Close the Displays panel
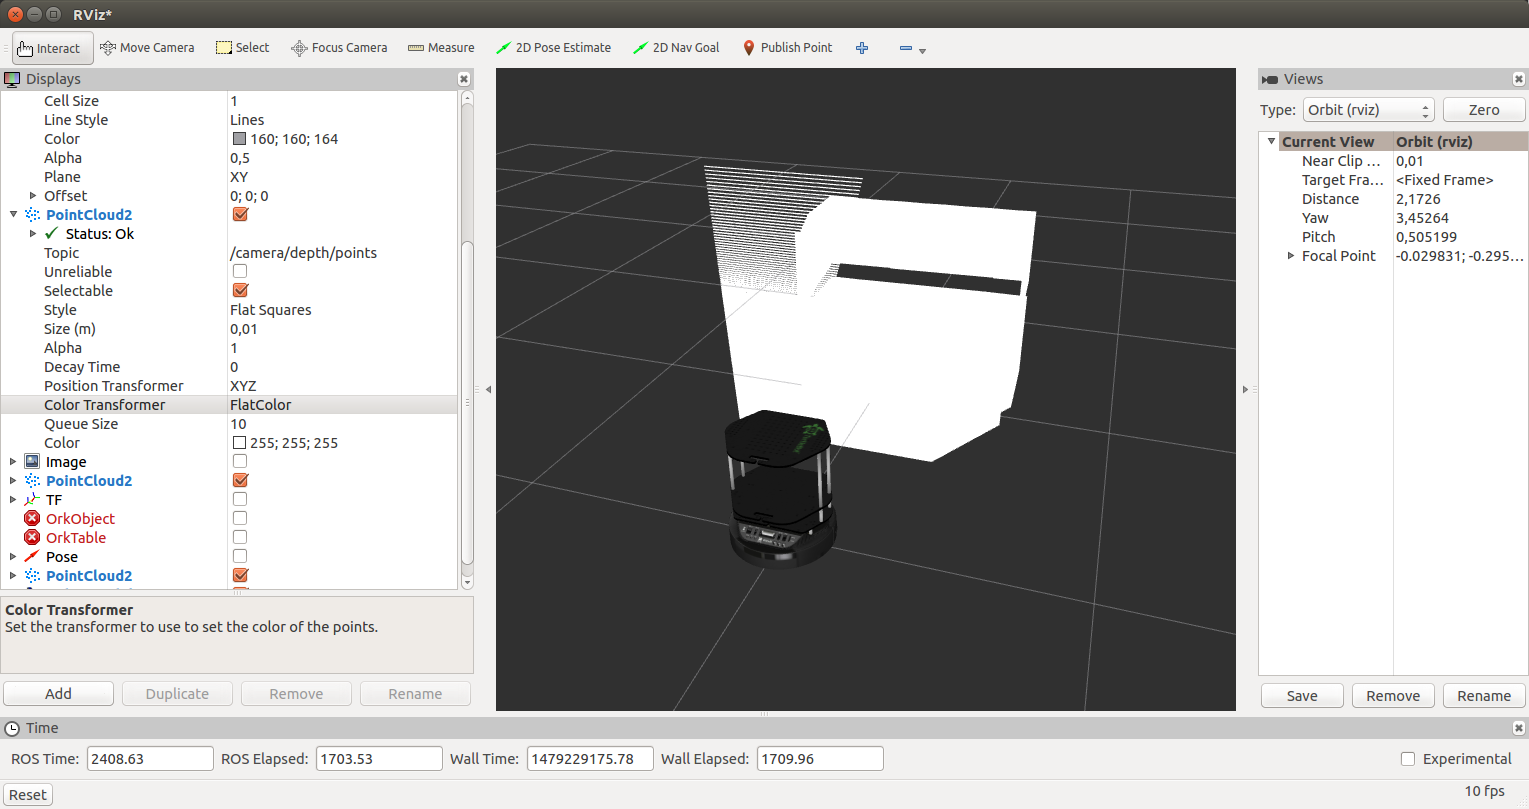The height and width of the screenshot is (809, 1529). pos(464,79)
